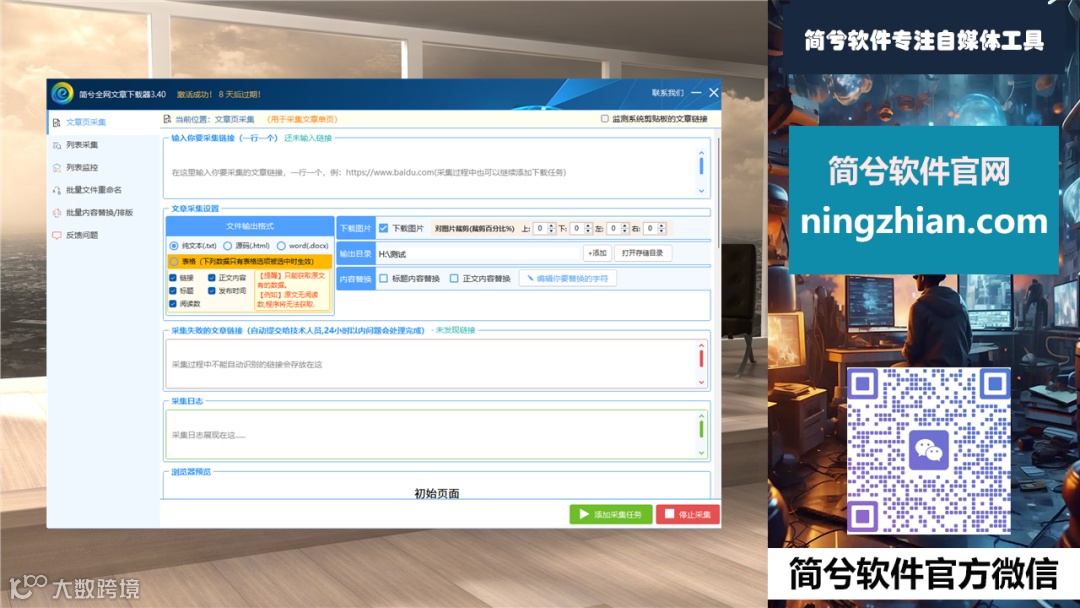Click the 文件输出格式 header
The image size is (1080, 608).
click(x=250, y=226)
